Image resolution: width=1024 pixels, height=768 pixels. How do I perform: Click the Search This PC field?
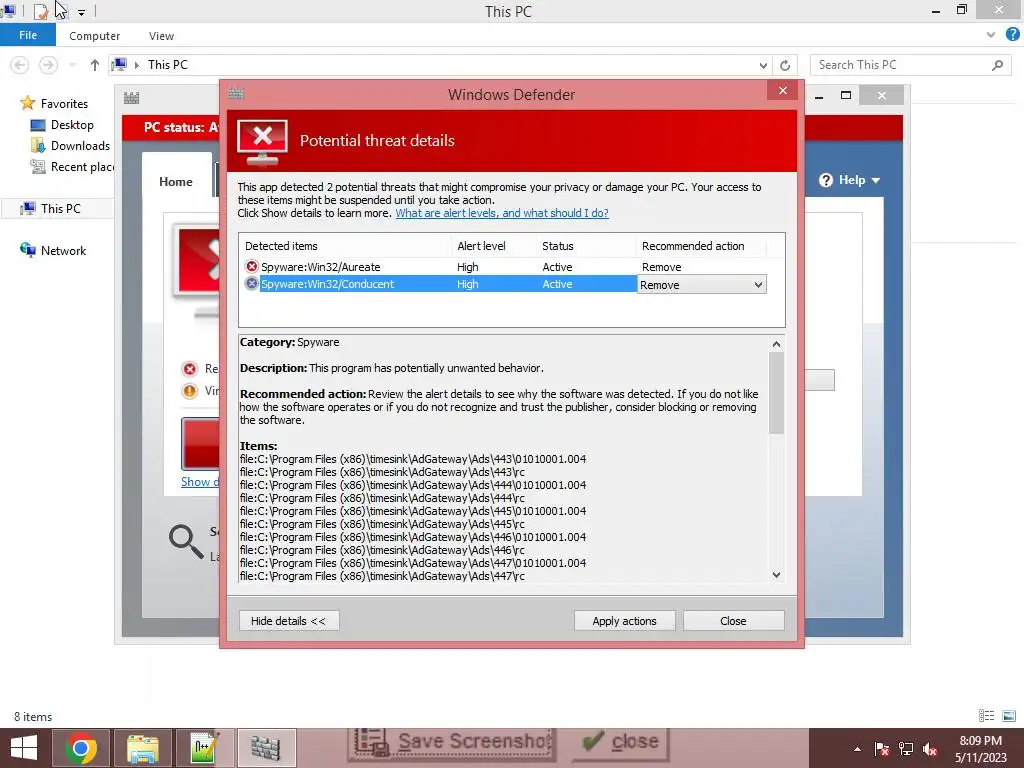[x=912, y=65]
